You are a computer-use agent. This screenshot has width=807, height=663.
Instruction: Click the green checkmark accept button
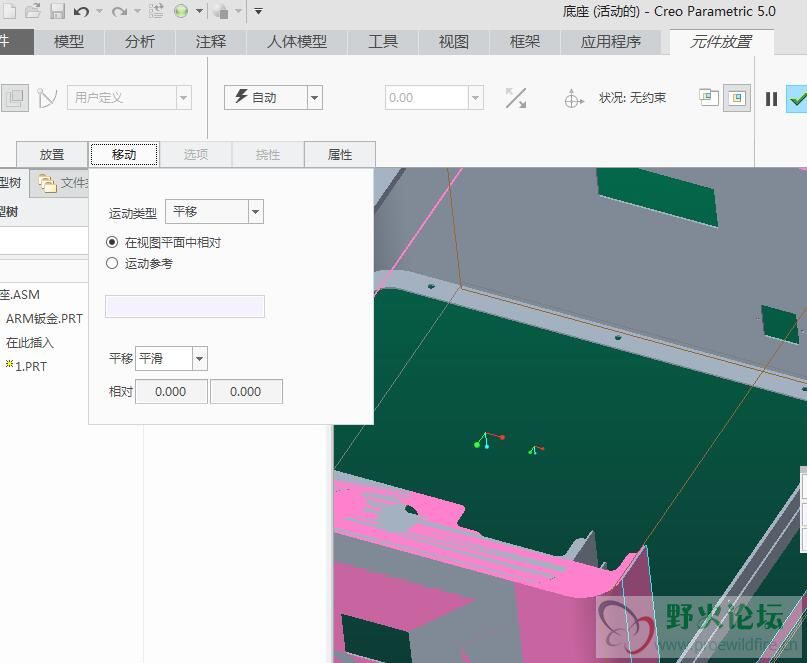797,98
